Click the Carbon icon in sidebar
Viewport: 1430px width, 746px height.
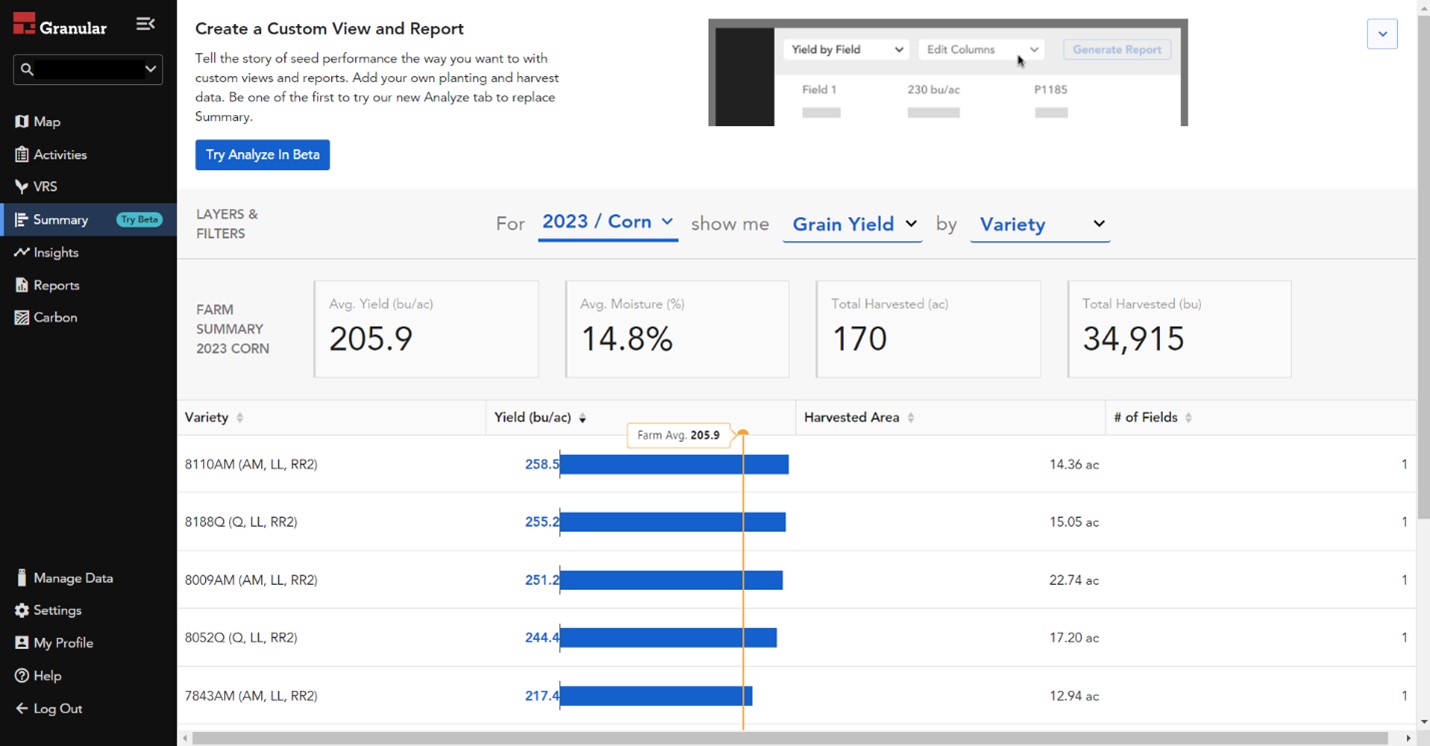(x=22, y=318)
